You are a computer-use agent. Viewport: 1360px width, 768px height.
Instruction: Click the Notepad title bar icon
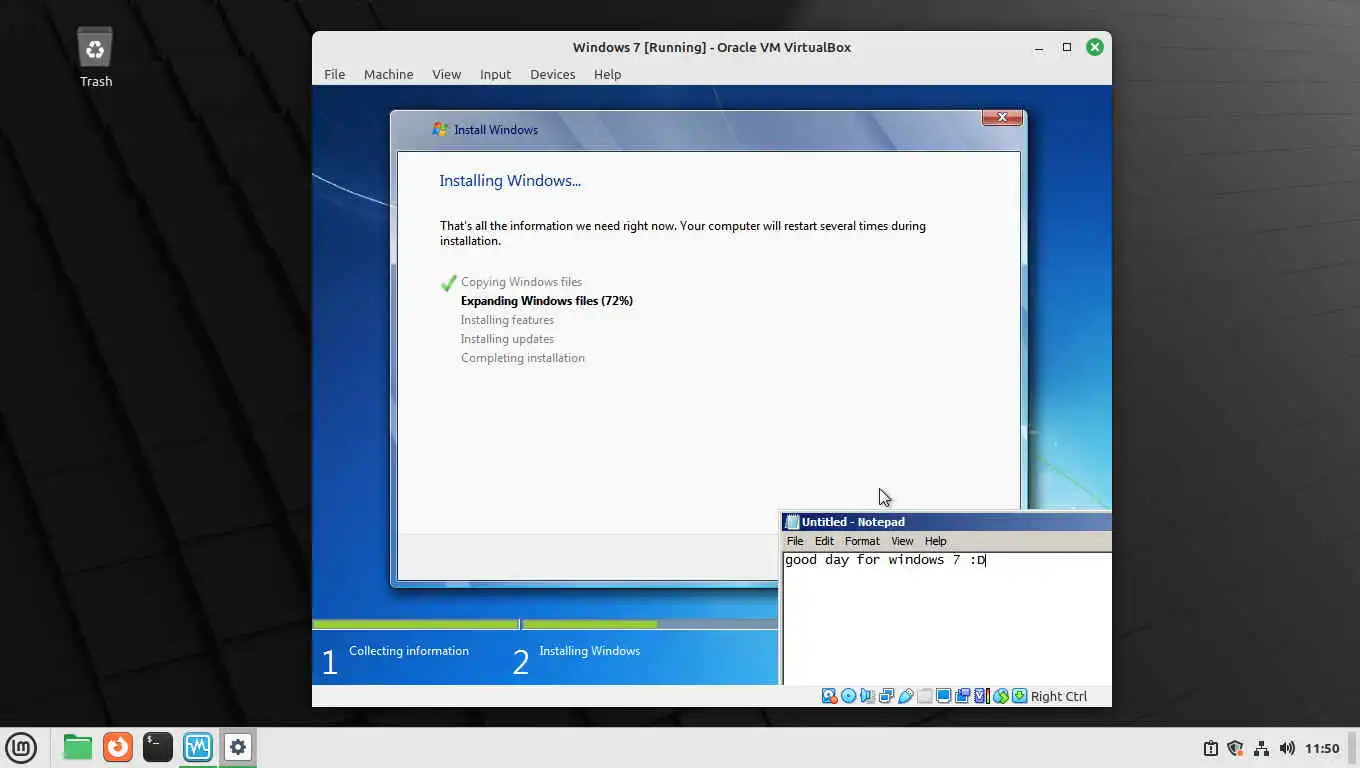tap(792, 522)
